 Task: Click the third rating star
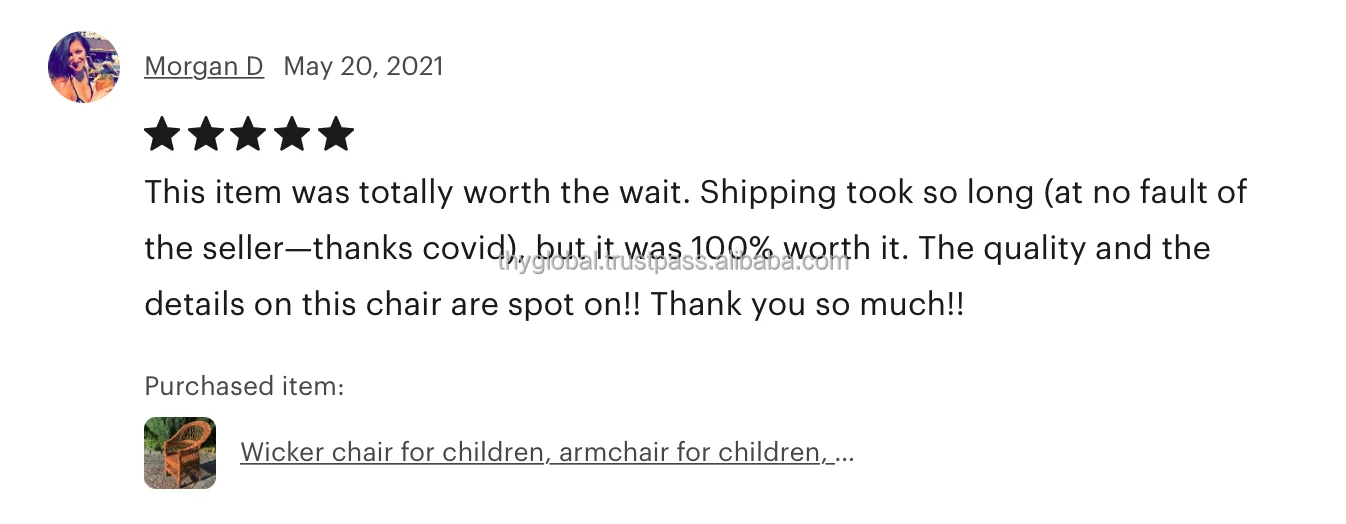click(249, 133)
